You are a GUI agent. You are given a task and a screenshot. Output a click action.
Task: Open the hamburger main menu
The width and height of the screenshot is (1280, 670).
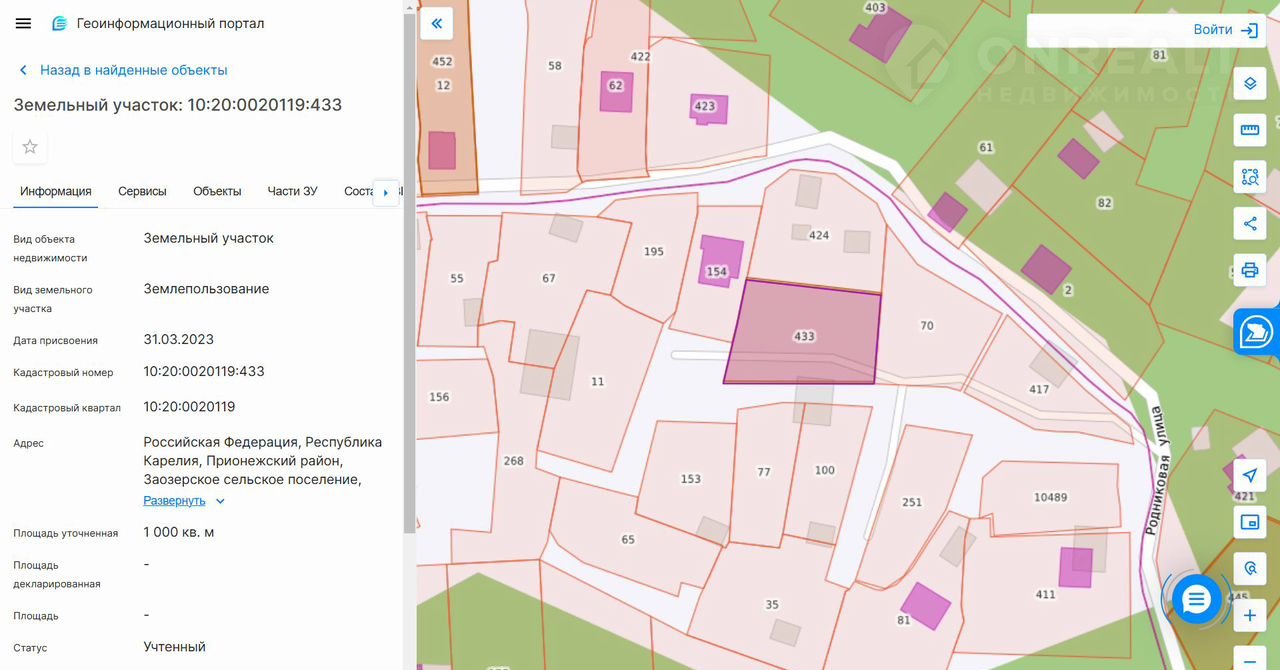[23, 23]
